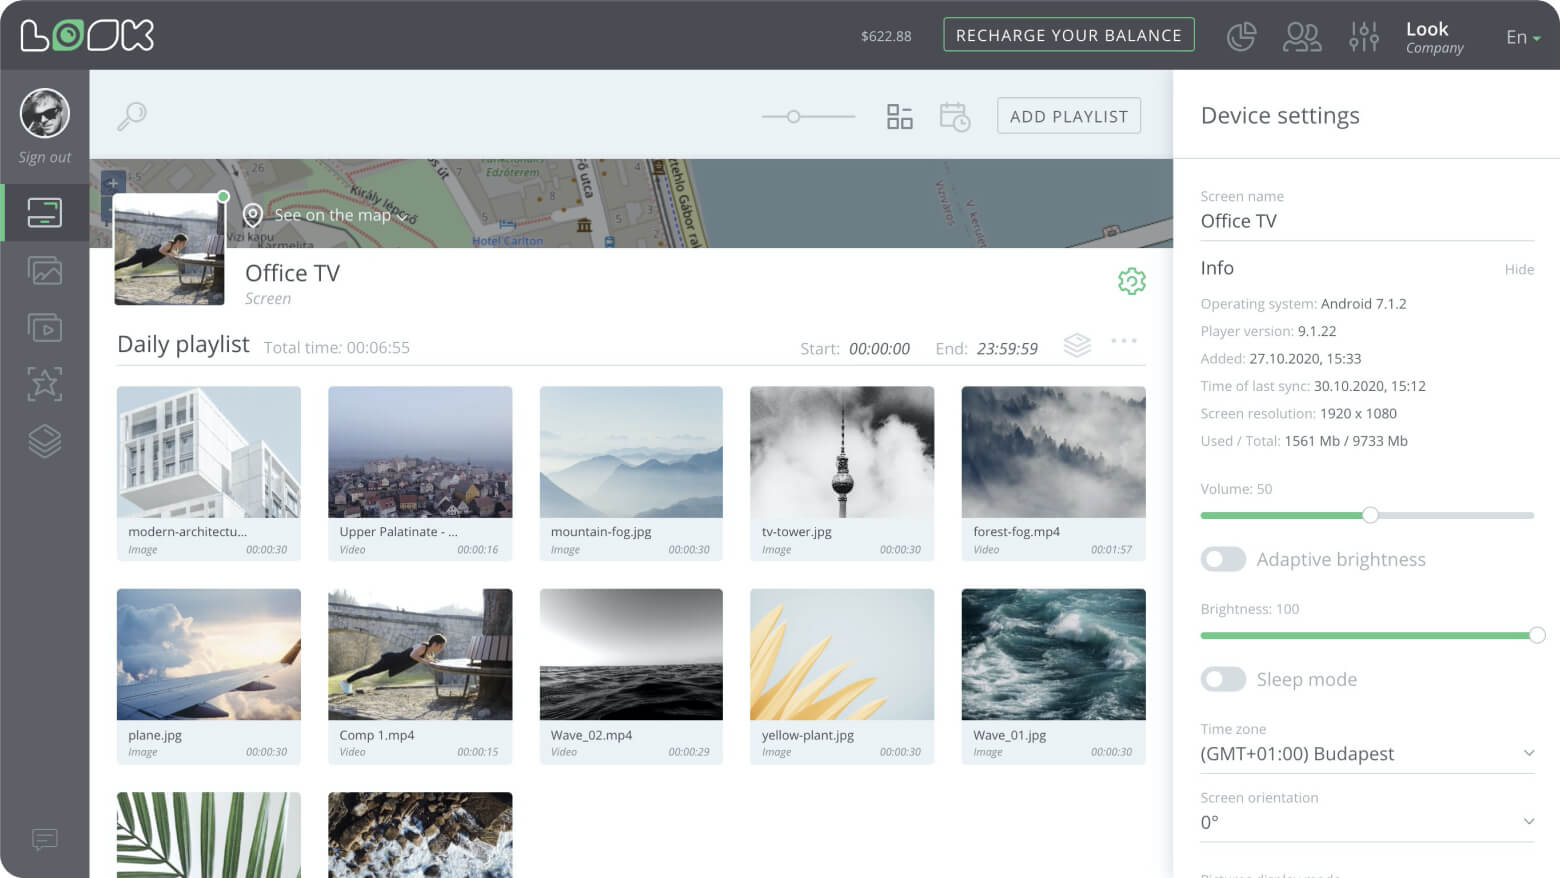
Task: Select the palm leaves thumbnail
Action: 208,835
